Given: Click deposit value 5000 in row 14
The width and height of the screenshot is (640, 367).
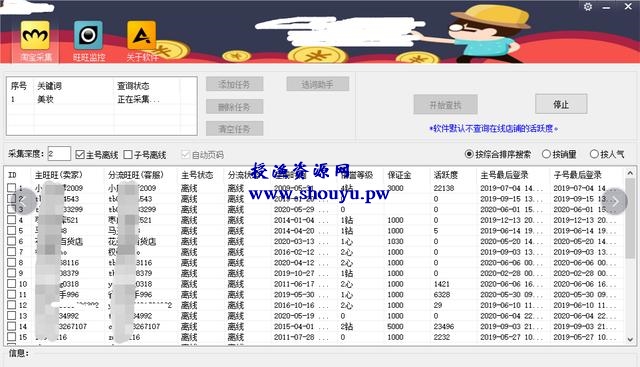Looking at the screenshot, I should coord(395,326).
